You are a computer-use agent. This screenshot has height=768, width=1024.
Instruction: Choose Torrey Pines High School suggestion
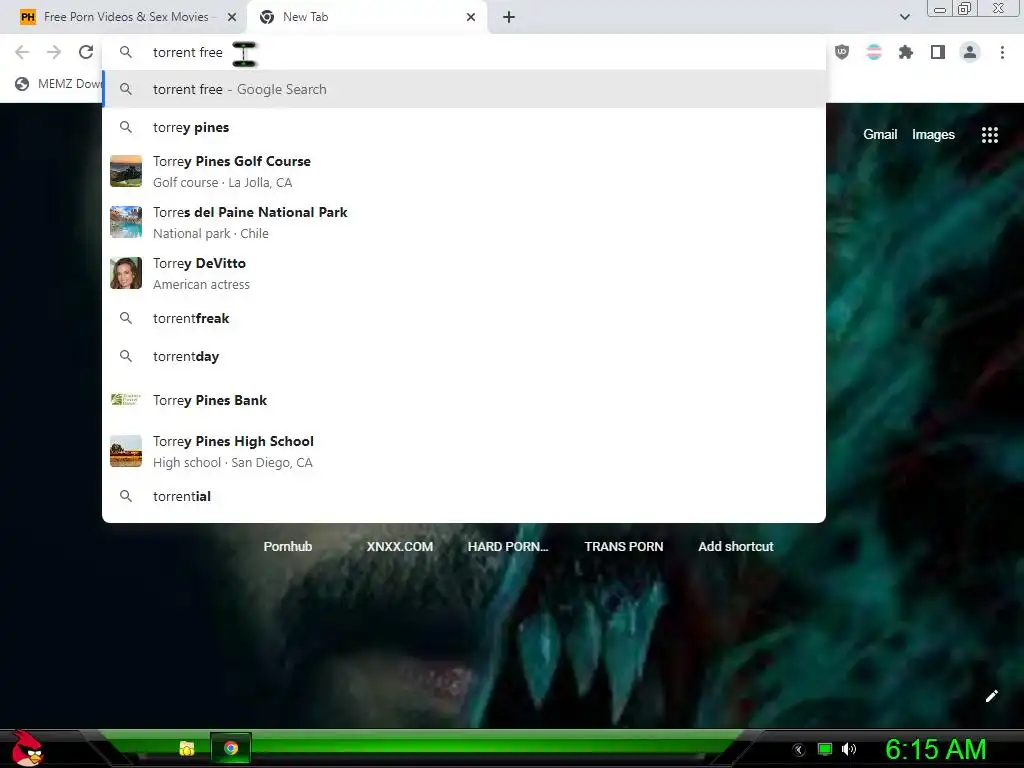pyautogui.click(x=464, y=451)
